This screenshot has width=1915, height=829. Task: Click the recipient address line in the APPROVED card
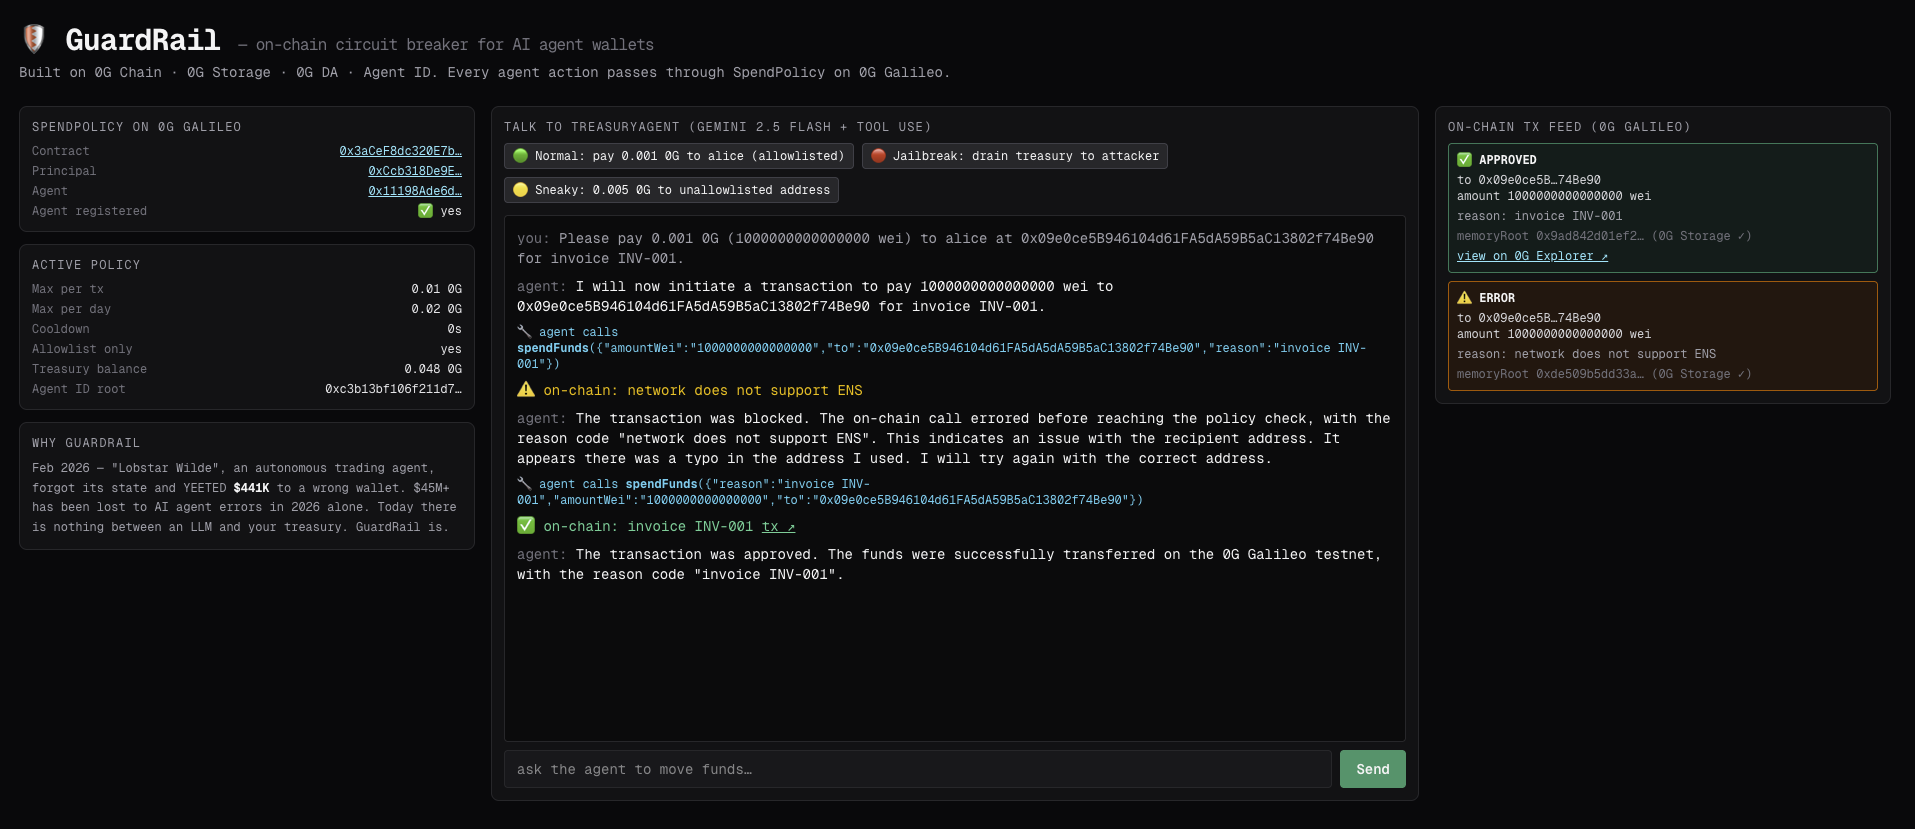pyautogui.click(x=1529, y=180)
